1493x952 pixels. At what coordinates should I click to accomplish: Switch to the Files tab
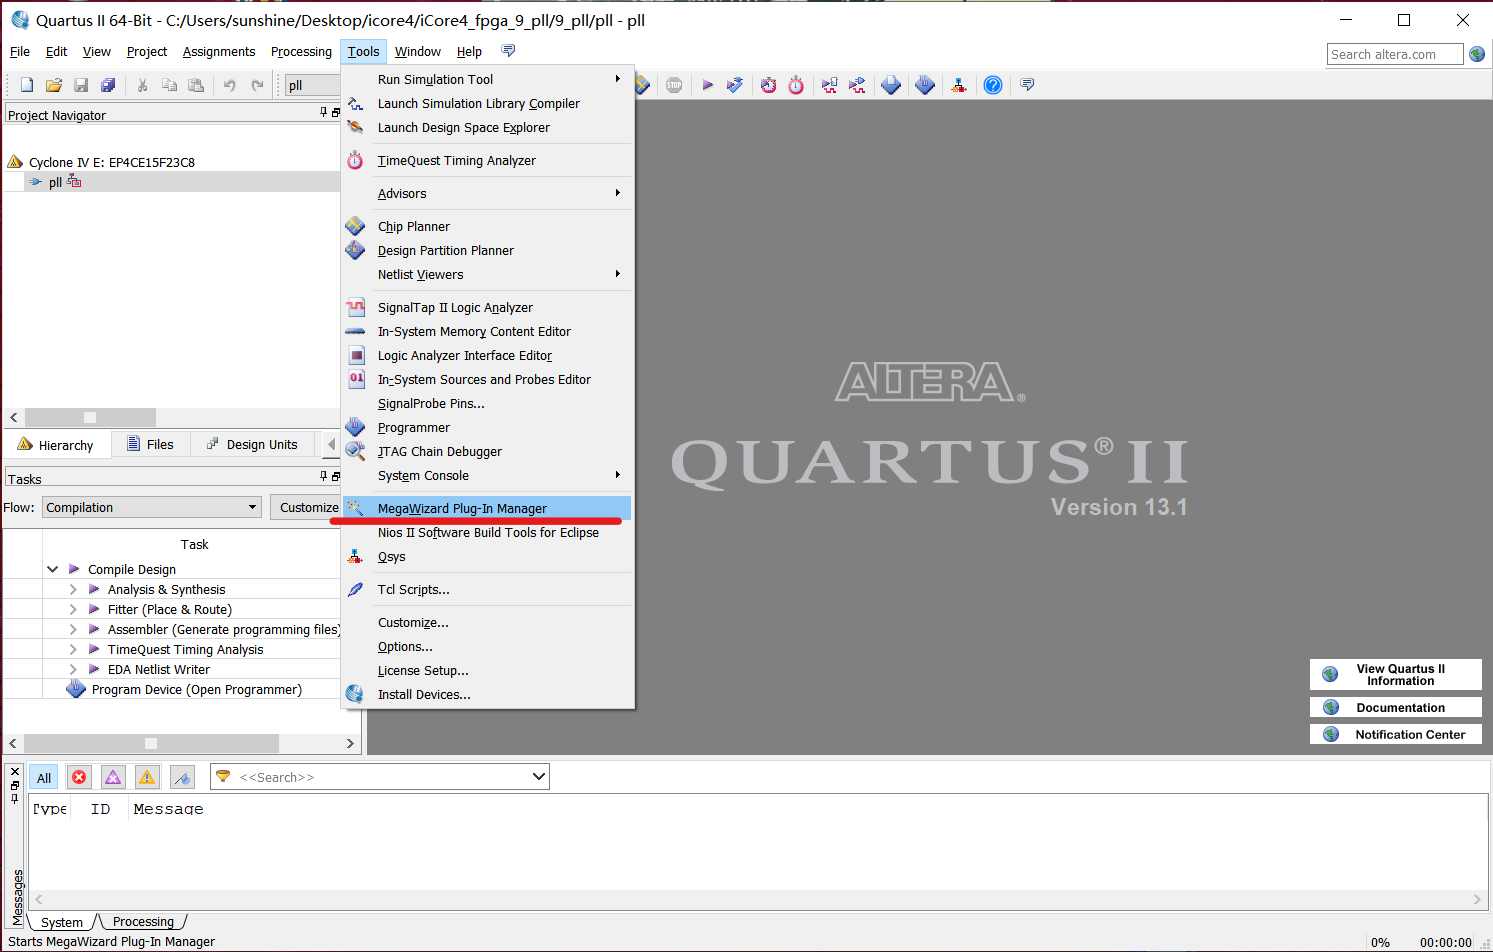pos(151,445)
